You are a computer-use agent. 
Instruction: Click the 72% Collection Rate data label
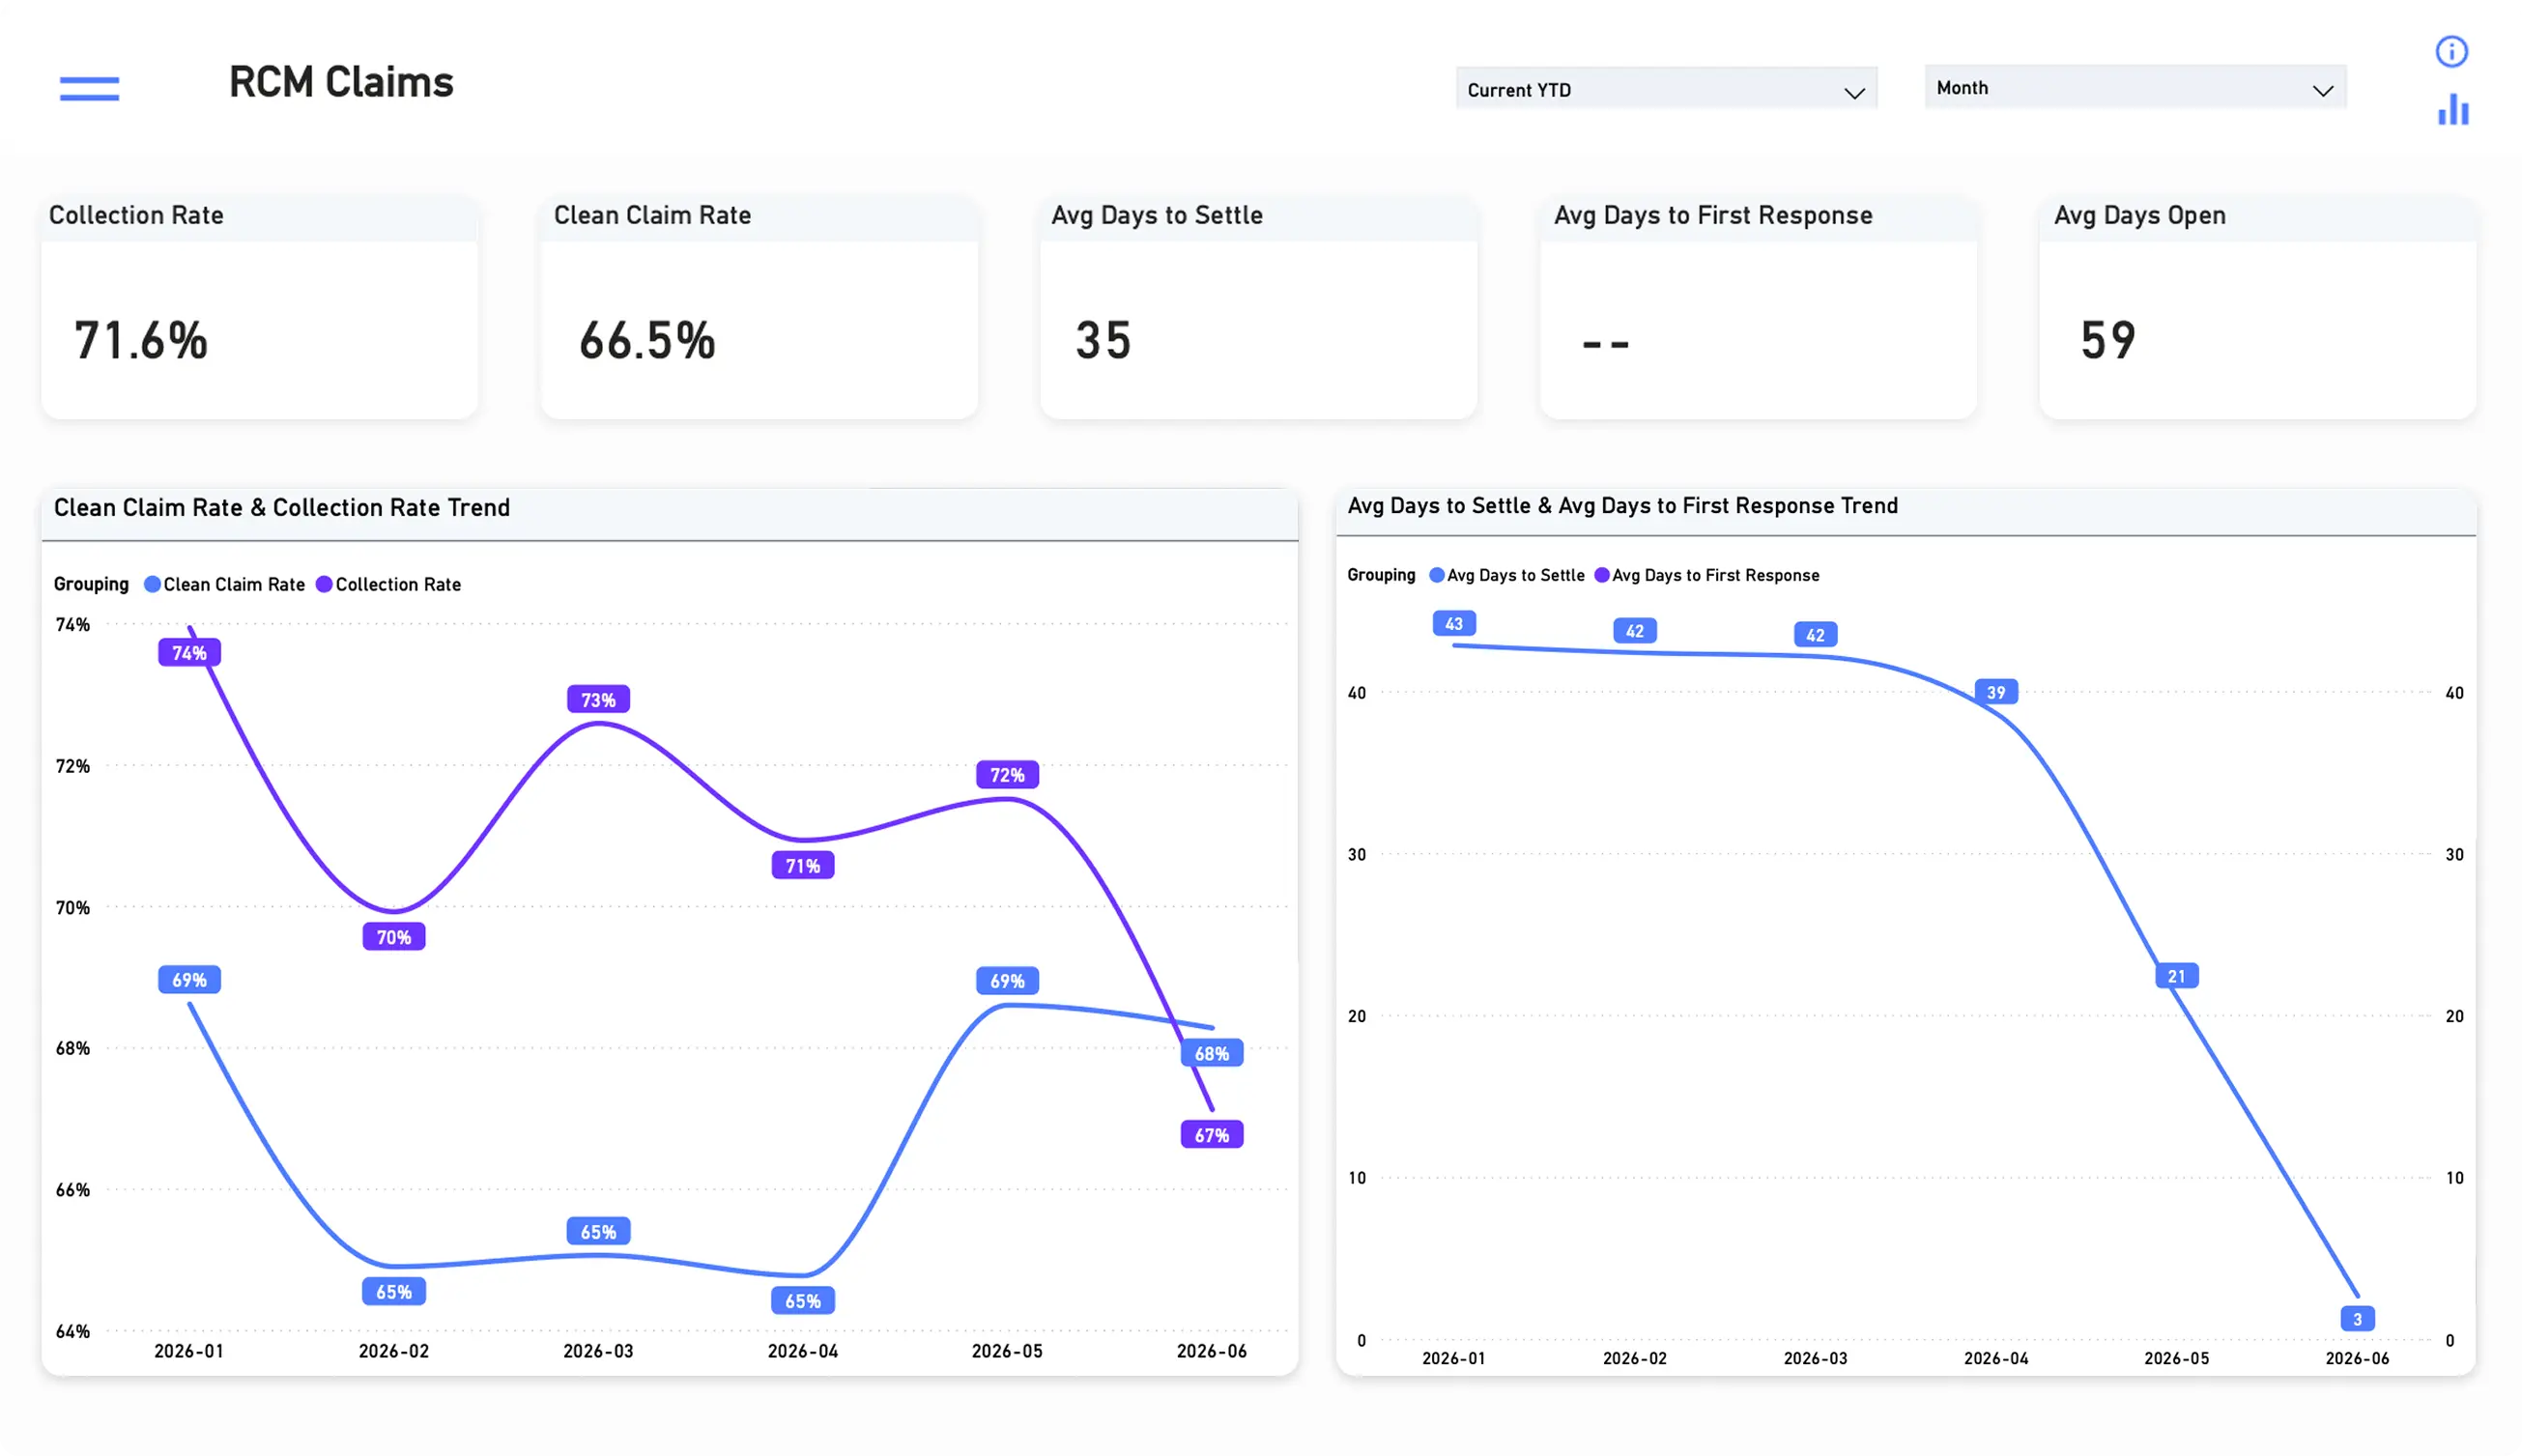(x=1007, y=775)
